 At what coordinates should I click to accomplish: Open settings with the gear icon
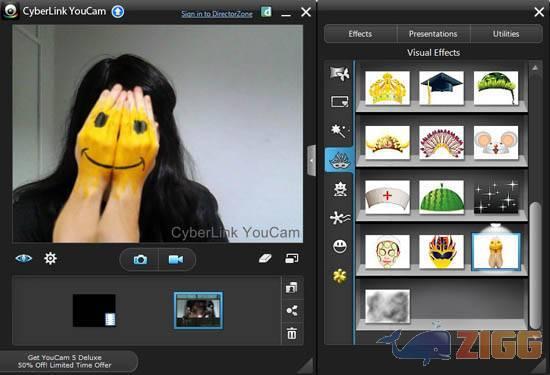point(50,259)
